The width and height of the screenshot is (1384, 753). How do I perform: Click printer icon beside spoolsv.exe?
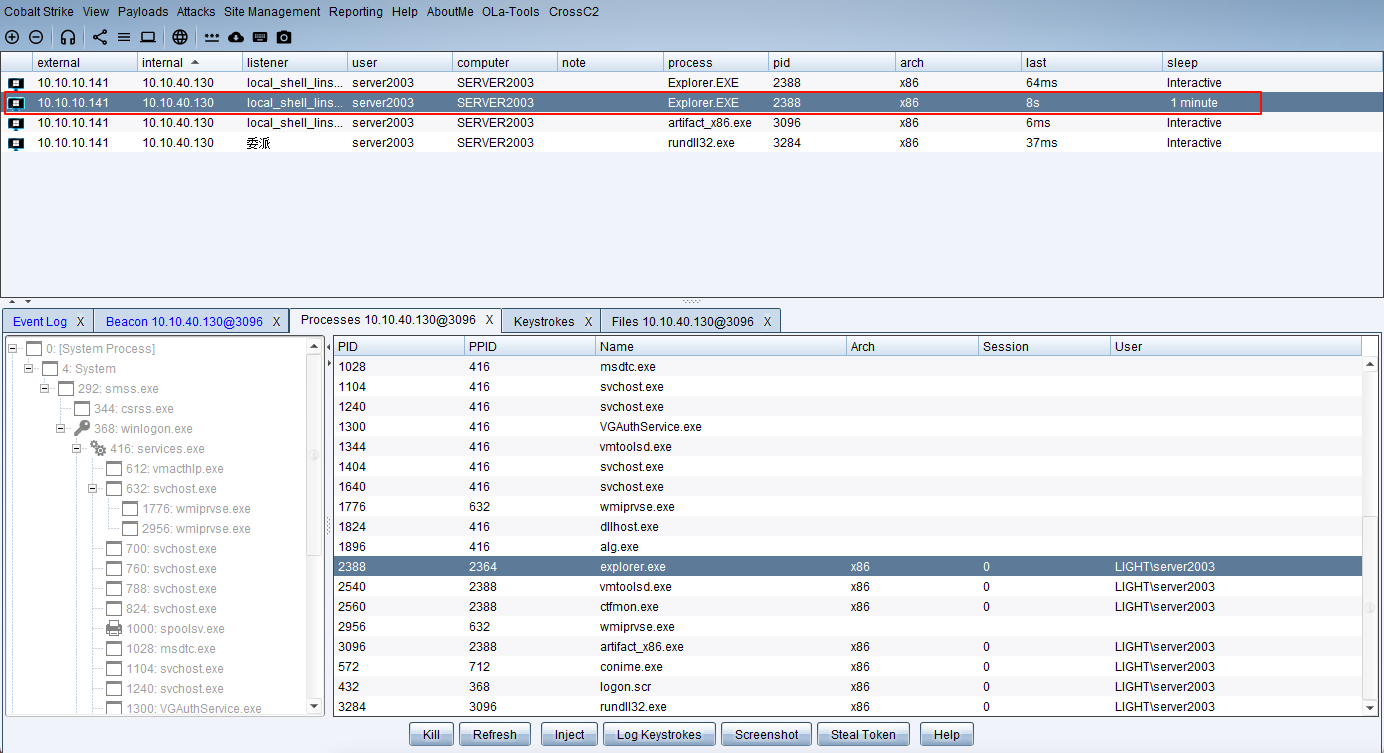[x=114, y=628]
